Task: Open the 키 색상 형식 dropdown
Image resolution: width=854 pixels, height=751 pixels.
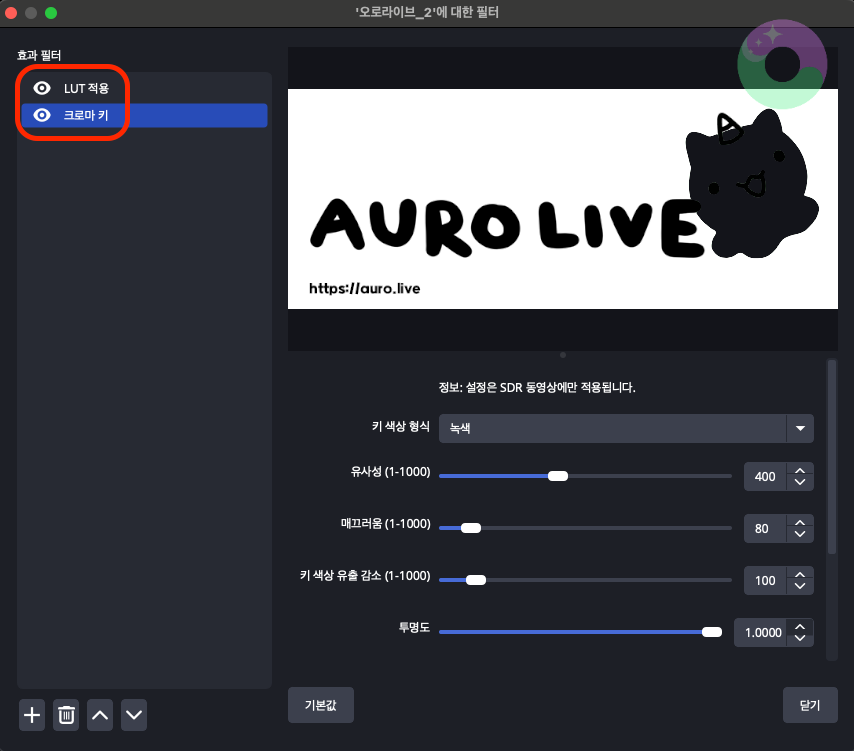Action: tap(626, 428)
